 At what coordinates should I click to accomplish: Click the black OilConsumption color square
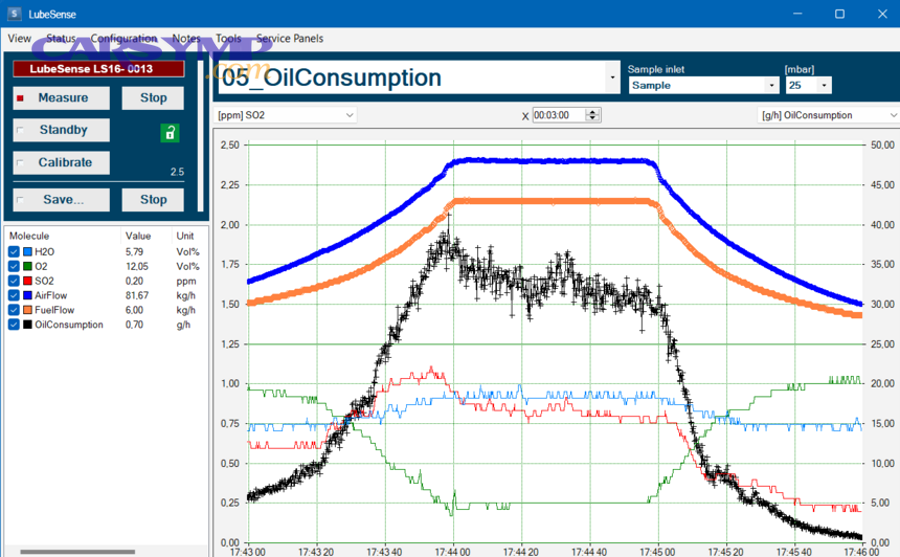pyautogui.click(x=27, y=325)
